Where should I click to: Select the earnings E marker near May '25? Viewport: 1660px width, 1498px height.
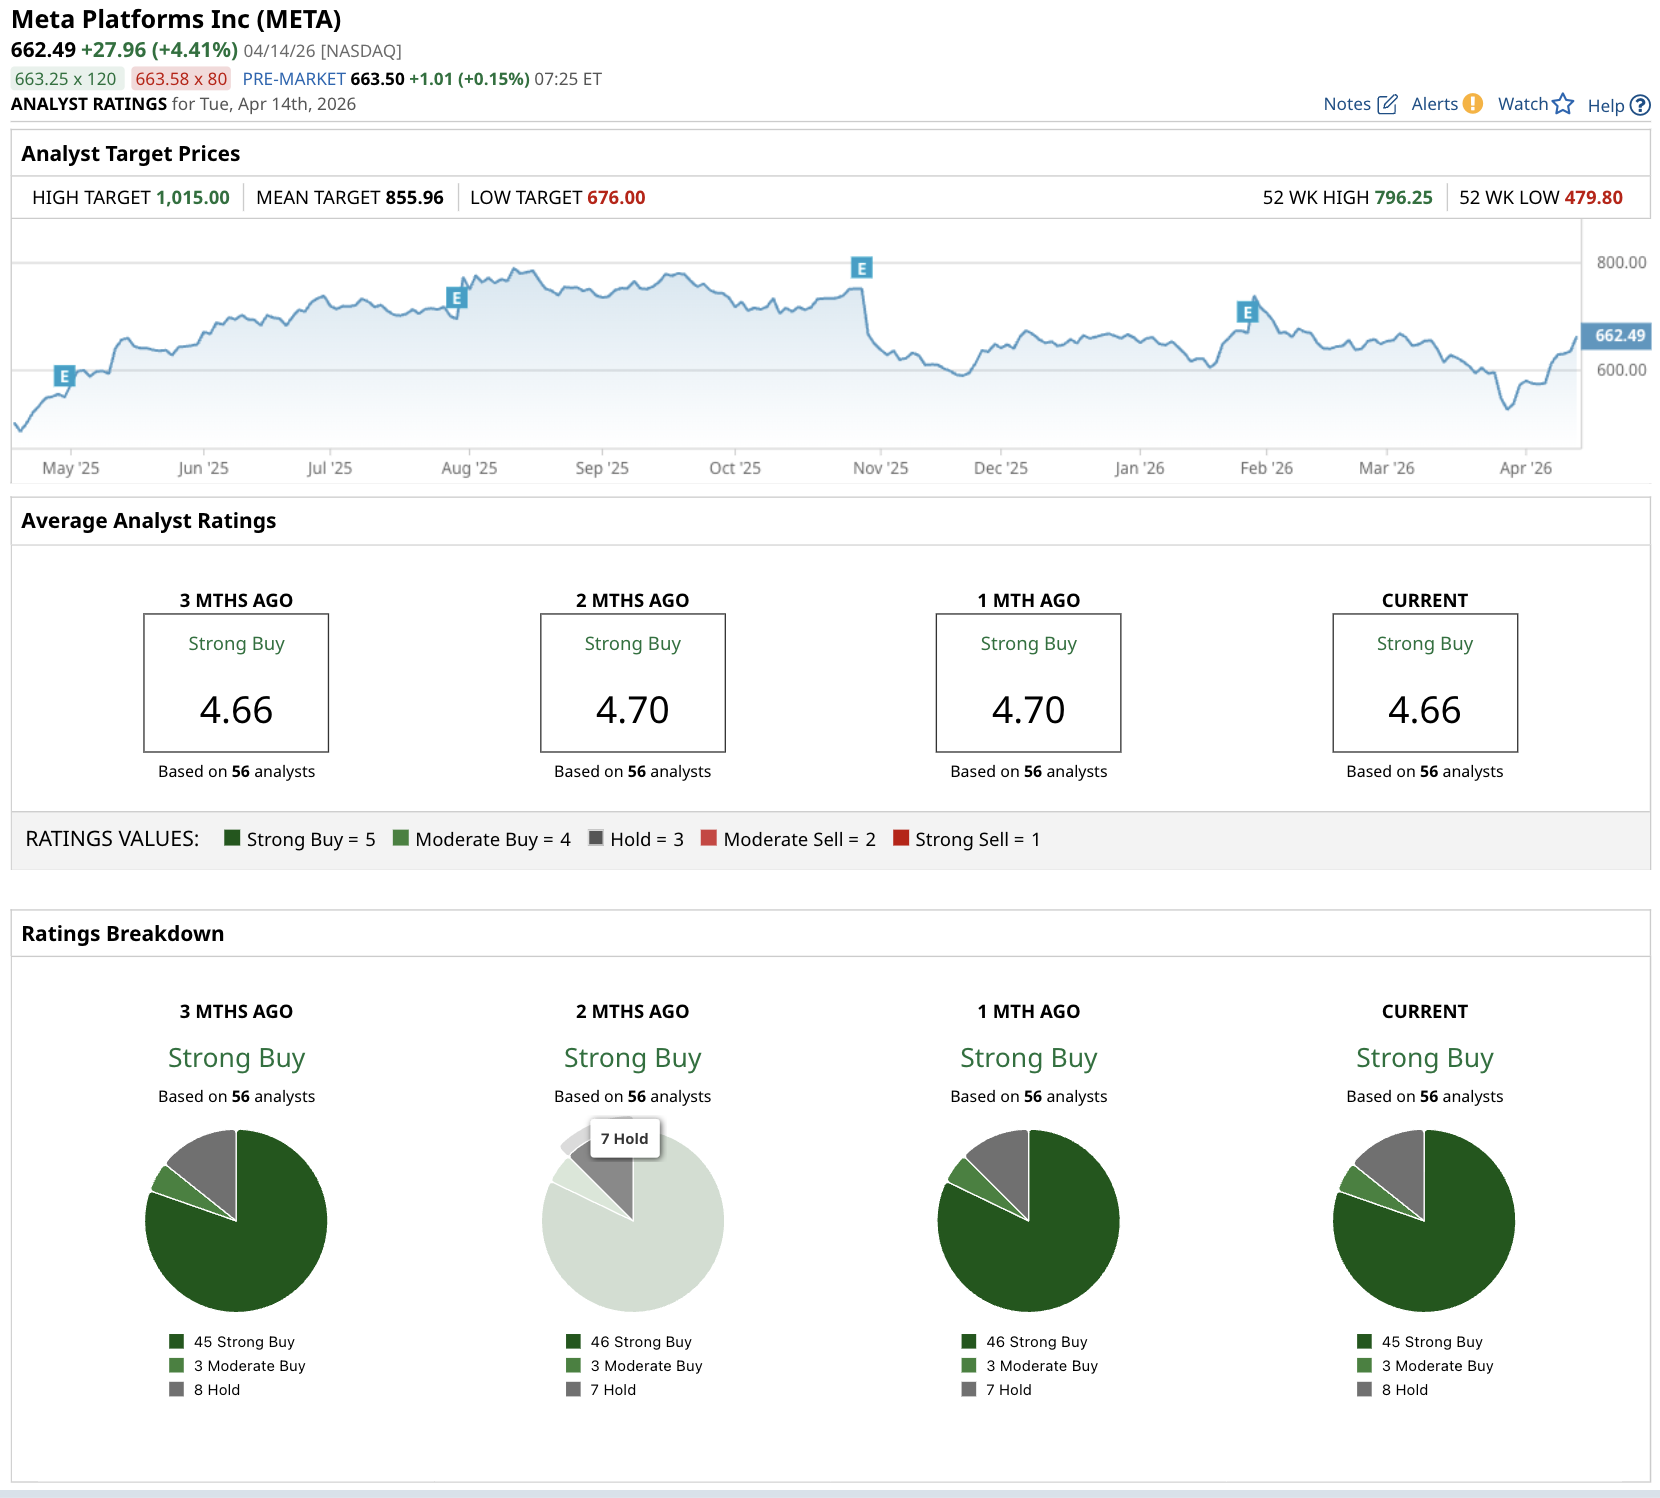click(x=64, y=376)
